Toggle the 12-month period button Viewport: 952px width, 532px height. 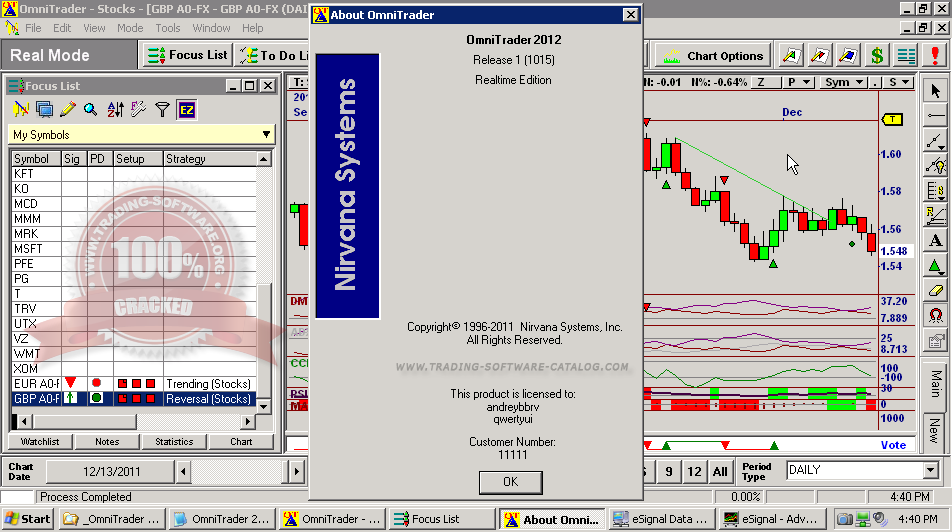[x=694, y=471]
